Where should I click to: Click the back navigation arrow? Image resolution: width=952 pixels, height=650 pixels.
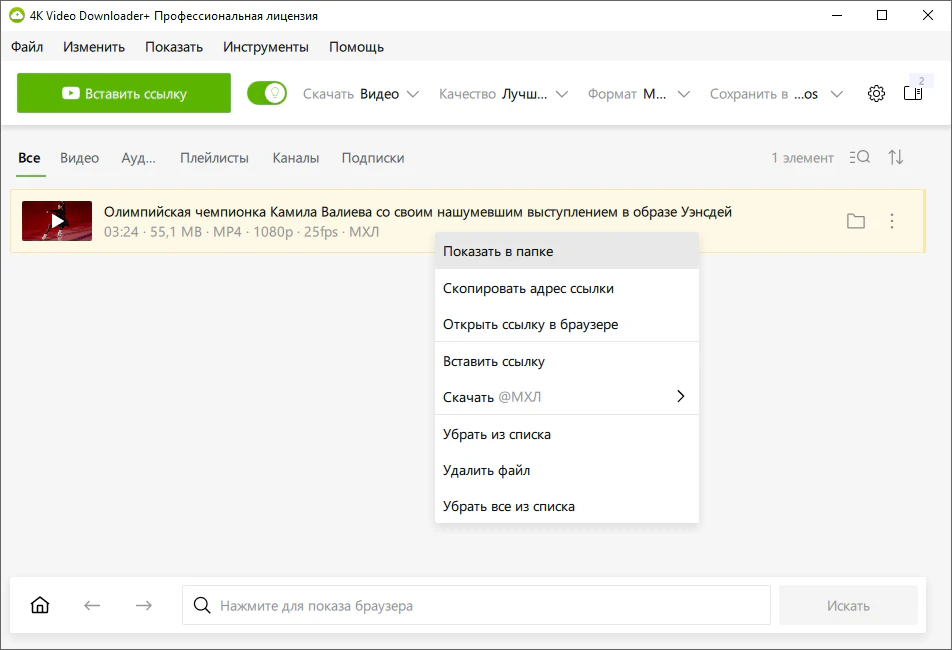pyautogui.click(x=92, y=604)
